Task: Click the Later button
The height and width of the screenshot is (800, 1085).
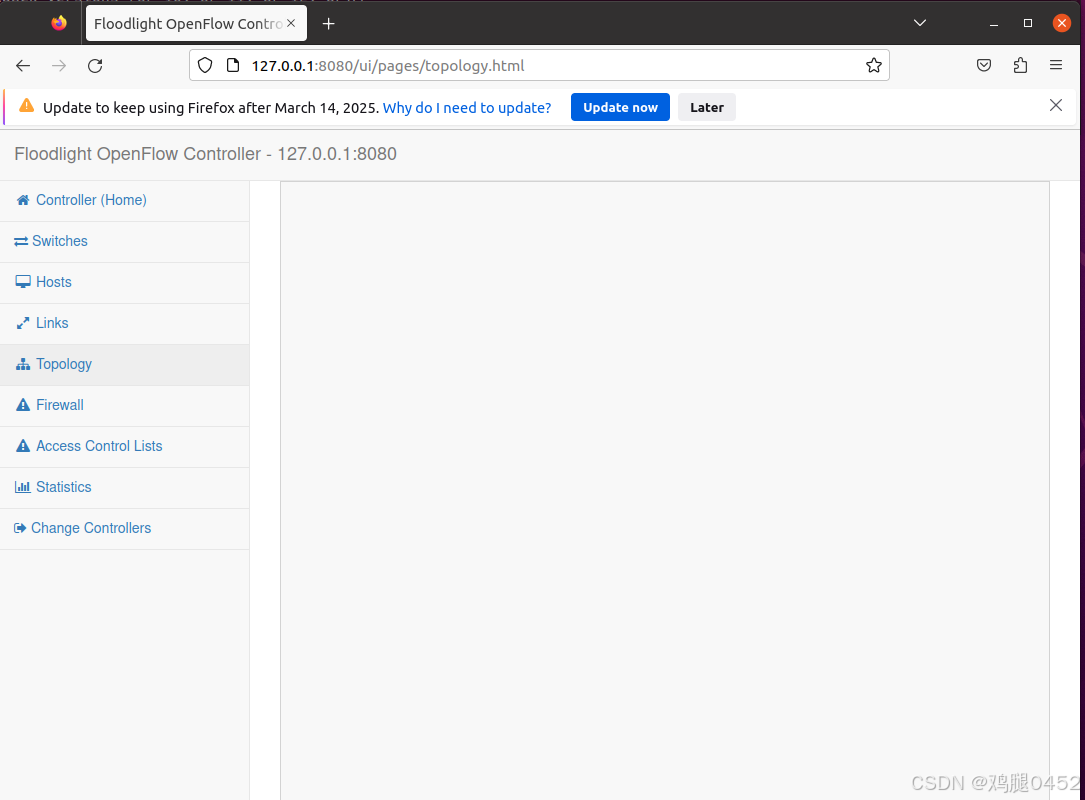Action: (x=706, y=107)
